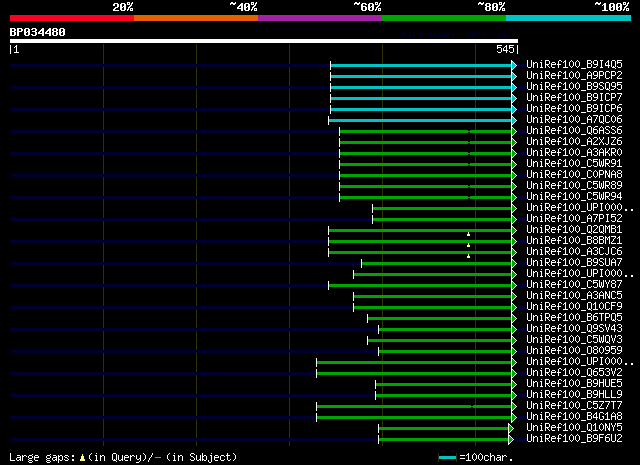The width and height of the screenshot is (640, 465).
Task: Click the query end position label 545
Action: [505, 49]
